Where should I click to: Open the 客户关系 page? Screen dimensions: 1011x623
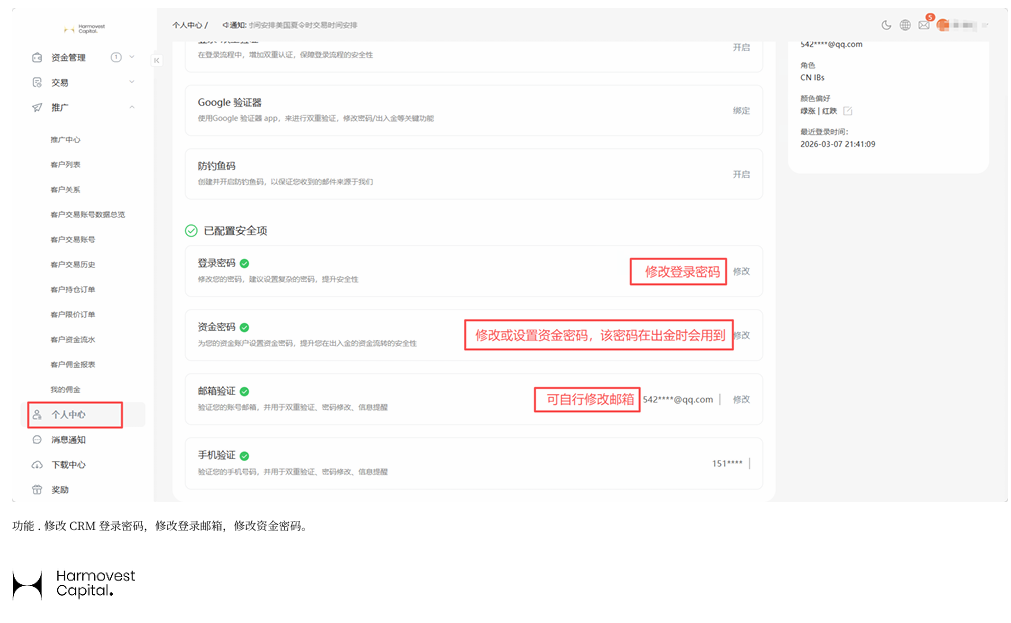[65, 190]
